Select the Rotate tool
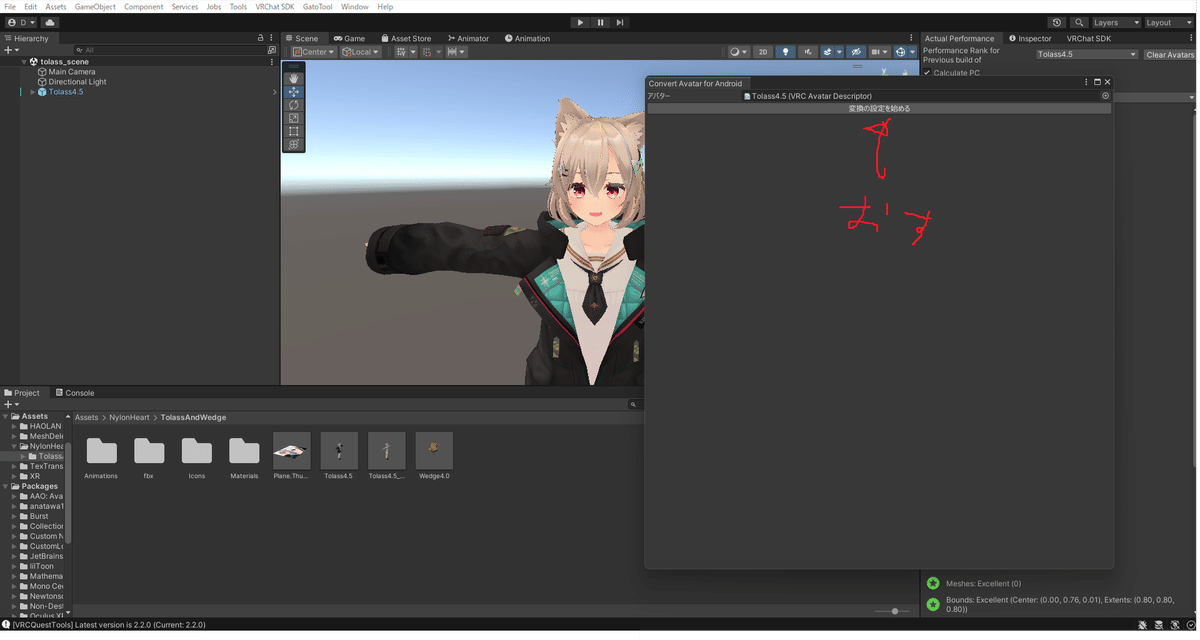The image size is (1200, 640). (293, 105)
